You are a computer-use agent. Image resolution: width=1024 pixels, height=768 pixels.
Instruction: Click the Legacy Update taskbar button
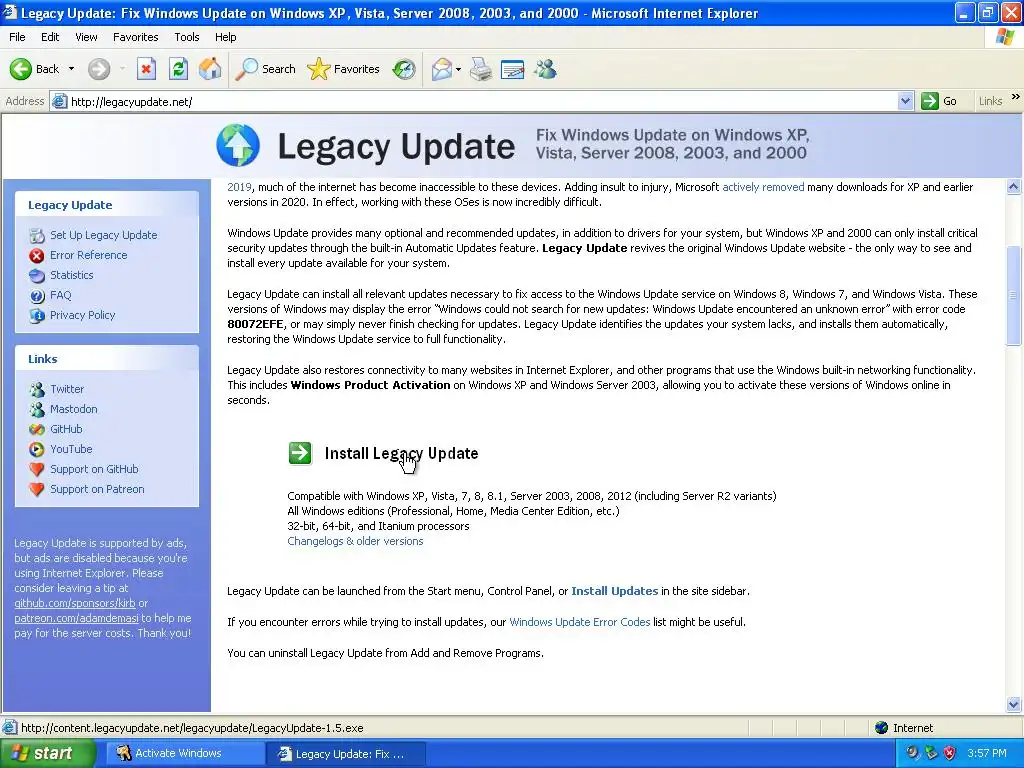pos(346,754)
